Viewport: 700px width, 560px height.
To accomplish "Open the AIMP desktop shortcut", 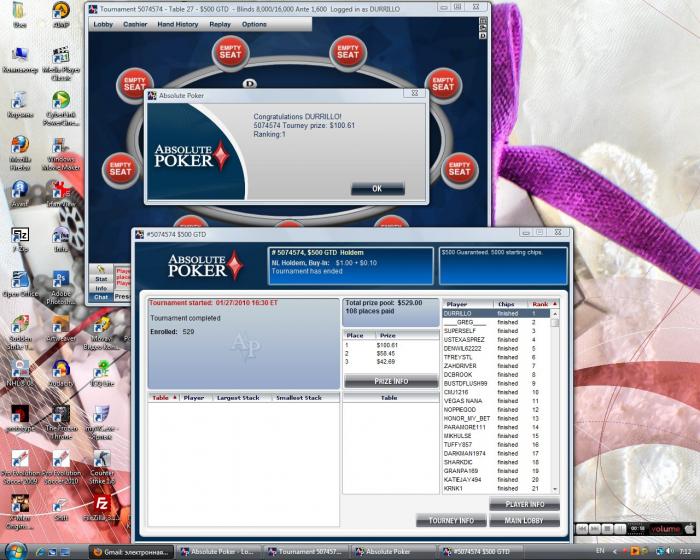I will [x=61, y=15].
